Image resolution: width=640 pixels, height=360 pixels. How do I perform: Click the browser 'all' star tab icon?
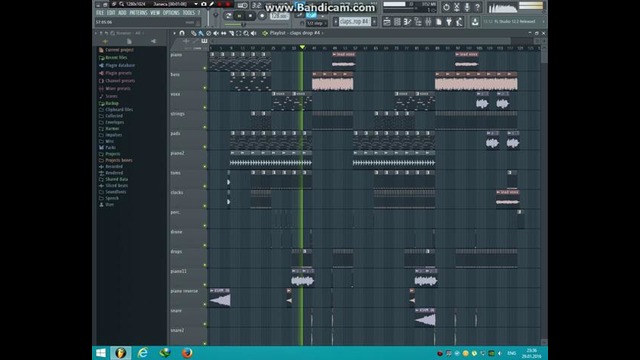point(105,41)
